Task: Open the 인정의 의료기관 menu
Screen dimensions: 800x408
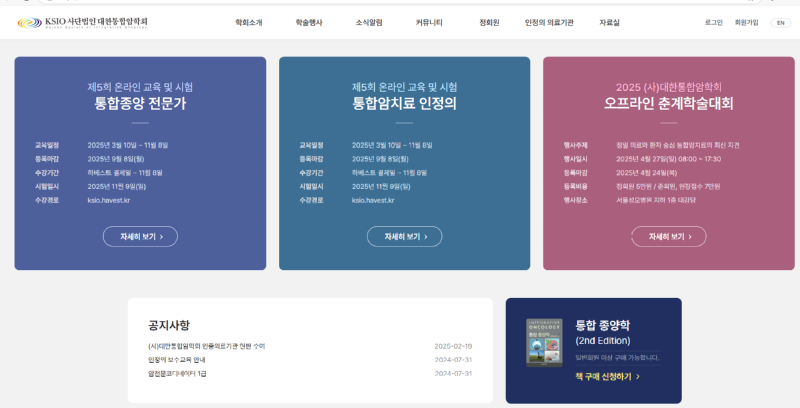Action: click(x=549, y=22)
